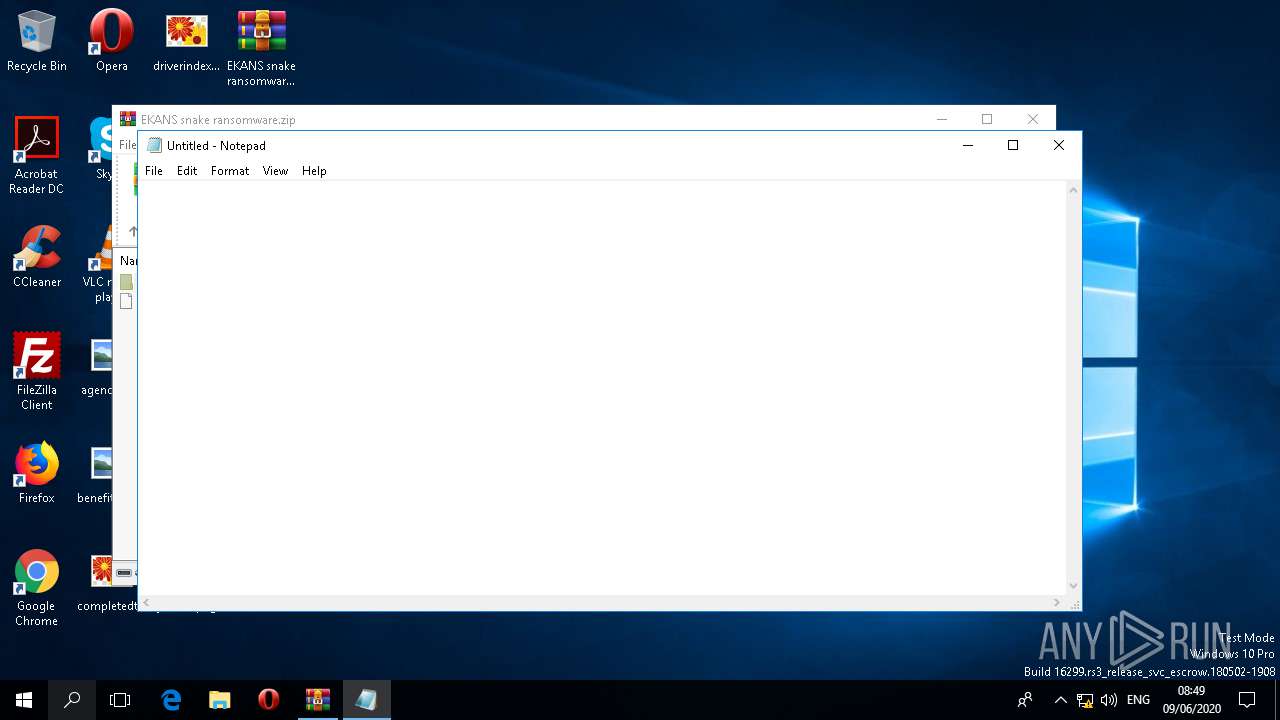The width and height of the screenshot is (1280, 720).
Task: Click Notepad horizontal scrollbar left arrow
Action: point(147,602)
